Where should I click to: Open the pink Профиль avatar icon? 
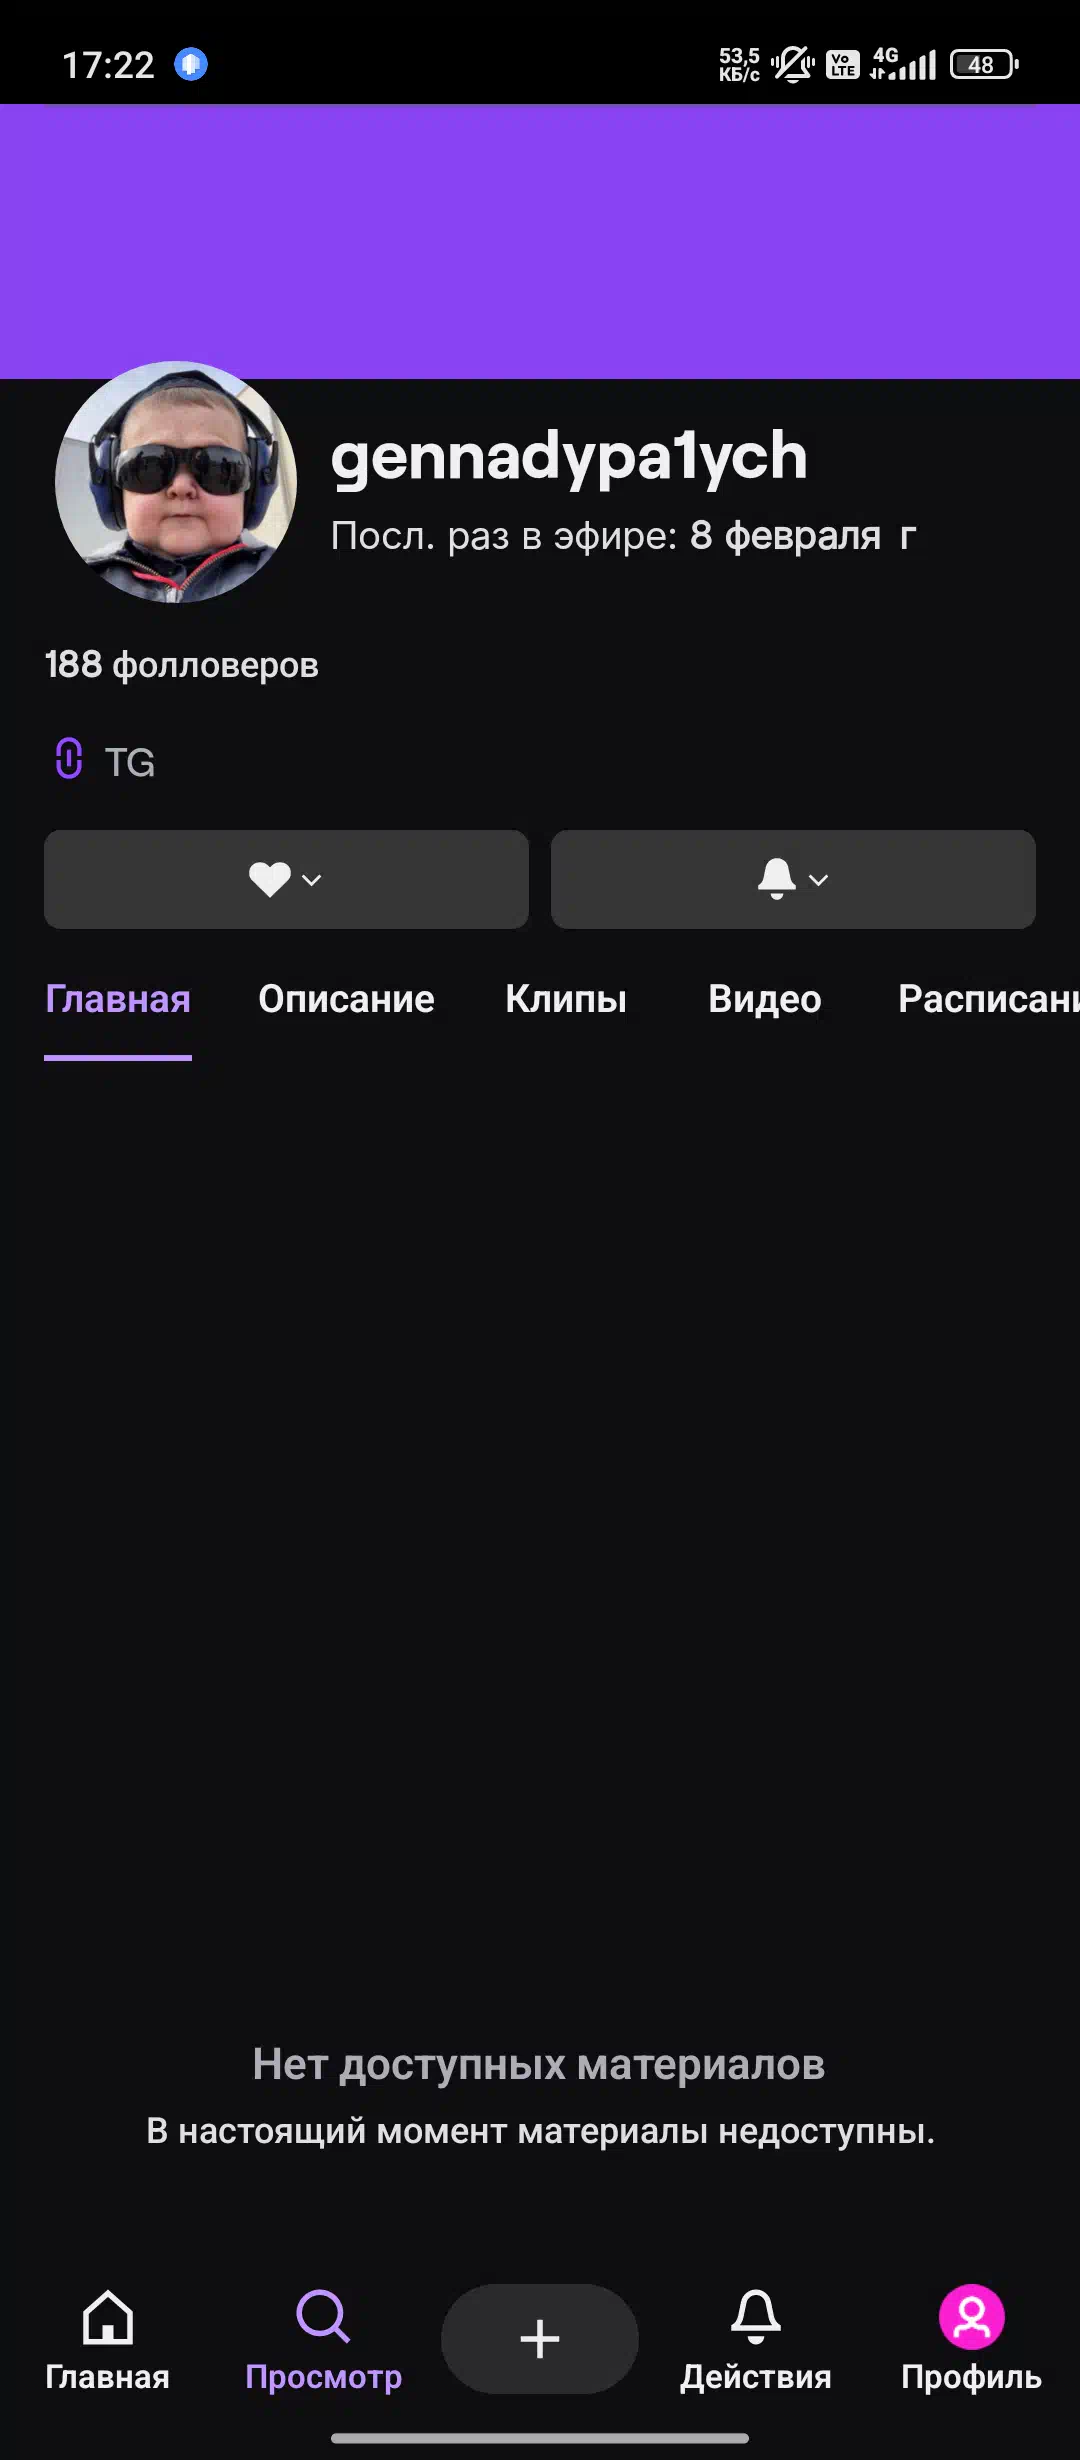[971, 2316]
